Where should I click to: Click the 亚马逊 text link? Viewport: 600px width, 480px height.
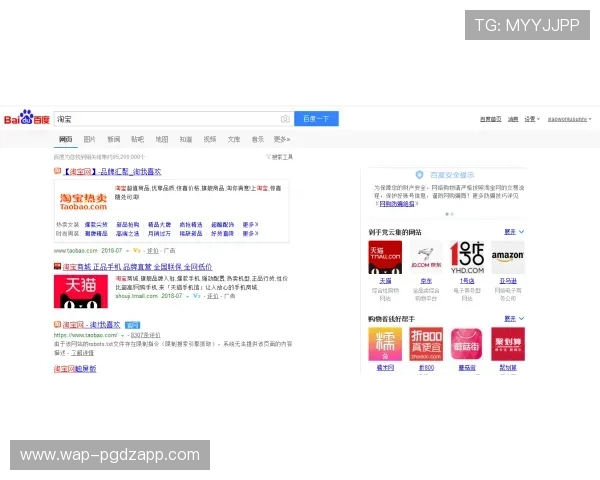[508, 281]
